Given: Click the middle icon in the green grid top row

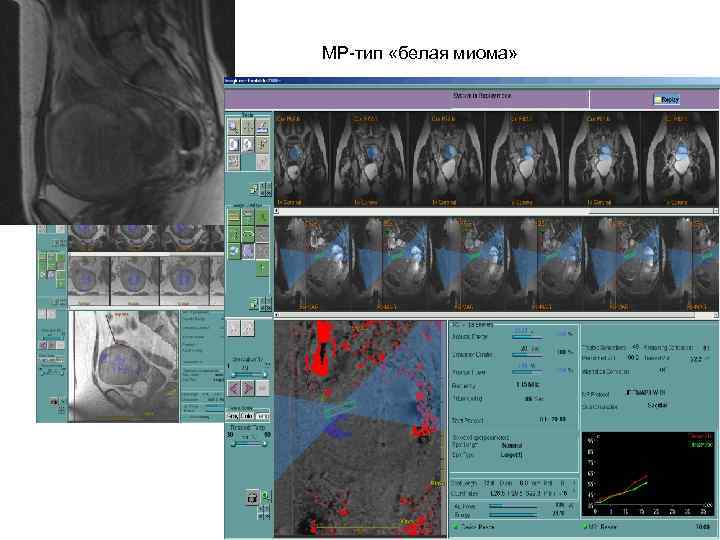Looking at the screenshot, I should [248, 216].
